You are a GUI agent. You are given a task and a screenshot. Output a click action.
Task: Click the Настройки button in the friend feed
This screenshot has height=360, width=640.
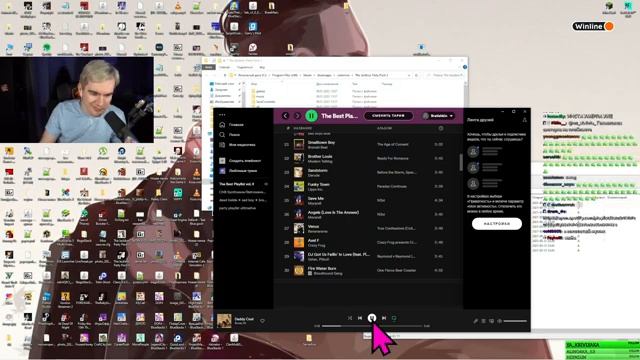coord(497,224)
